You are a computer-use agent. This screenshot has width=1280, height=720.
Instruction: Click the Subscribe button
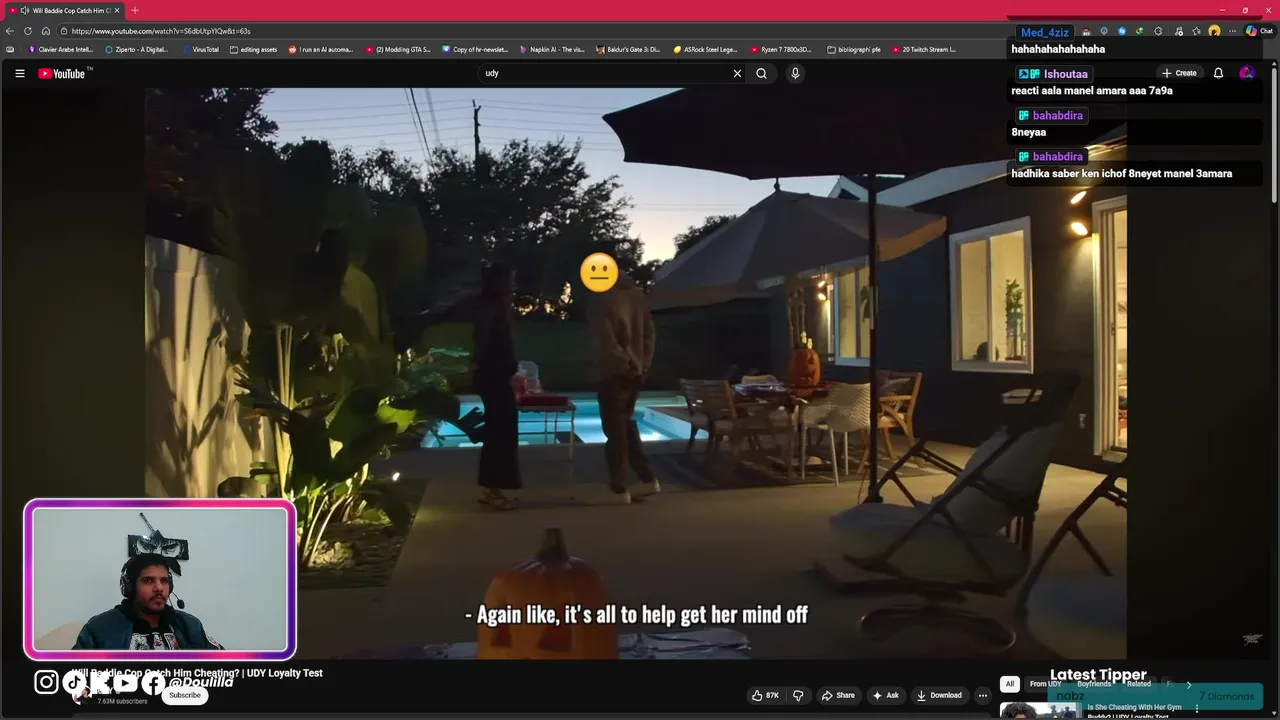coord(184,695)
